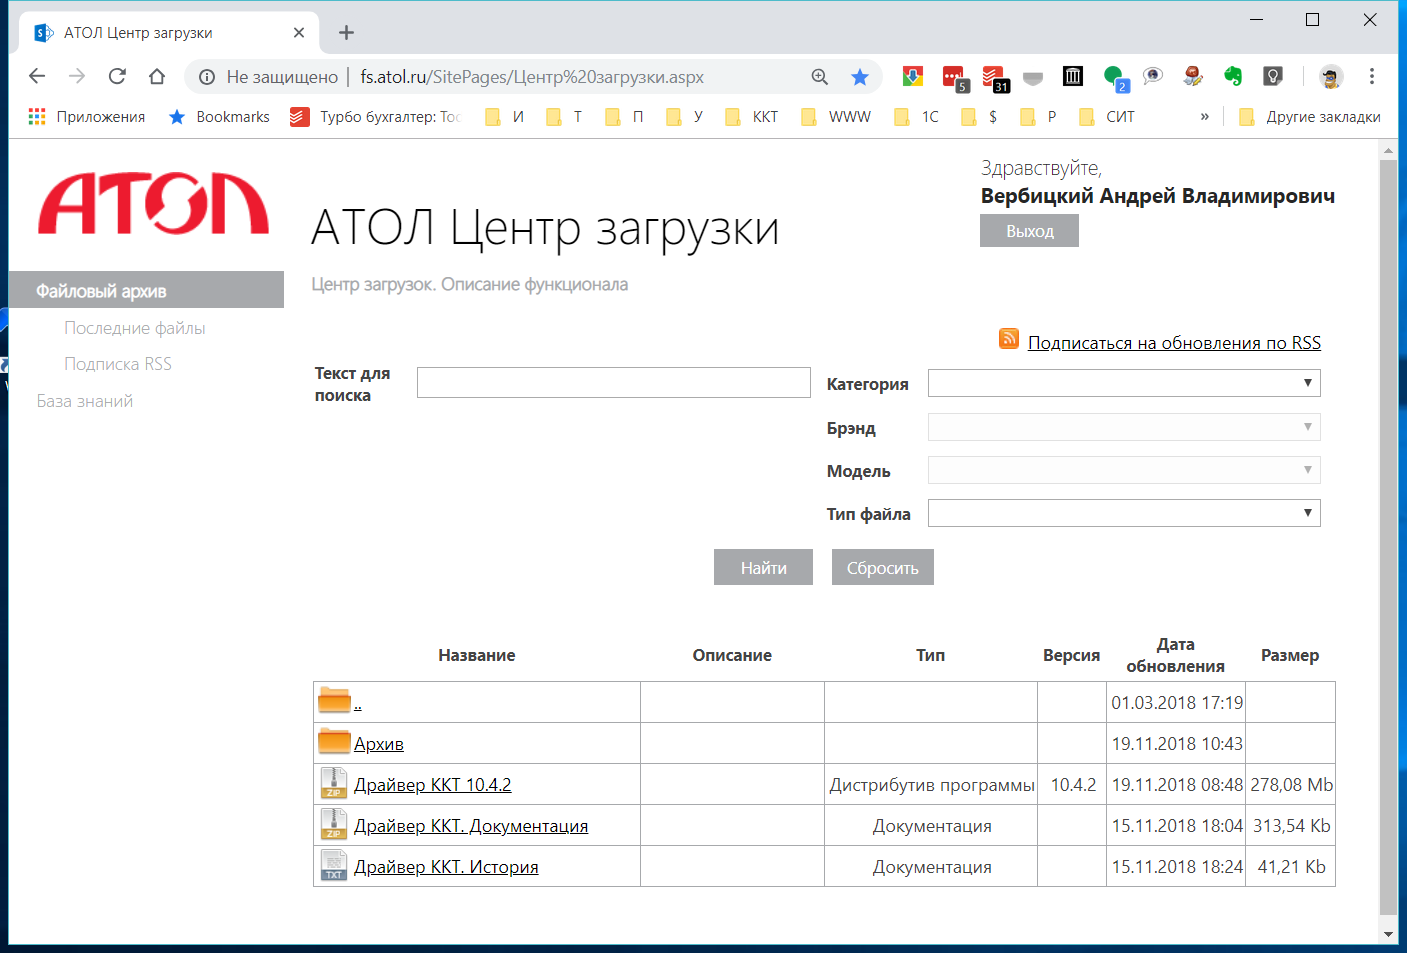Open the Архив folder link
The height and width of the screenshot is (953, 1407).
pos(379,744)
